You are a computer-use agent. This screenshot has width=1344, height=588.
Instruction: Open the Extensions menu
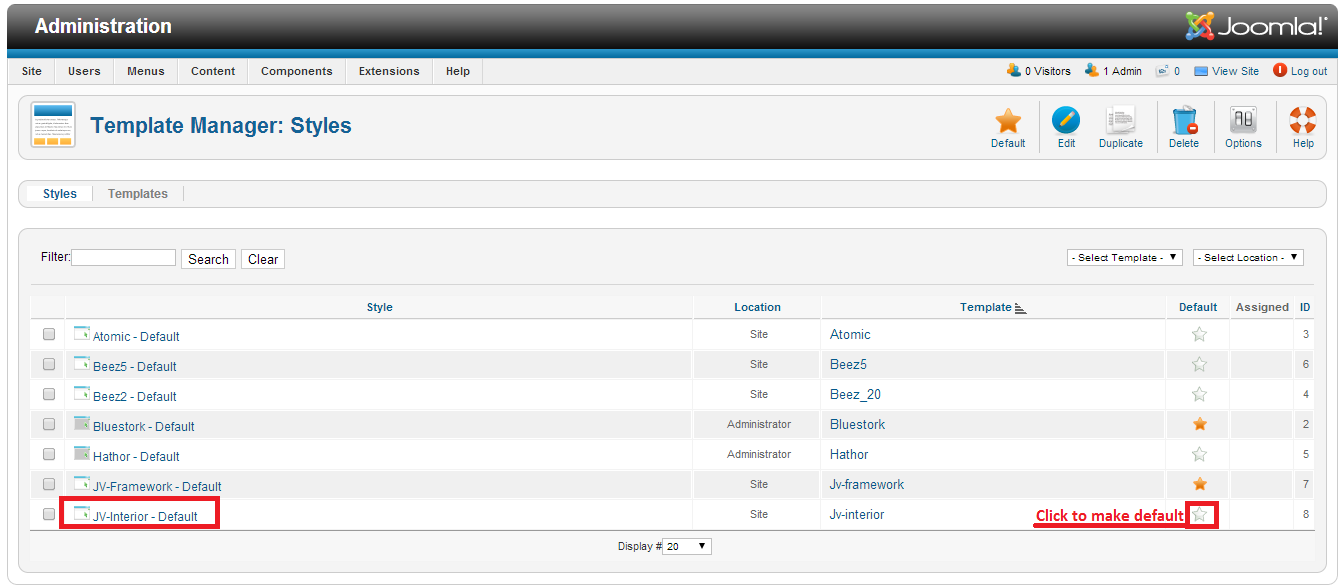pos(389,71)
